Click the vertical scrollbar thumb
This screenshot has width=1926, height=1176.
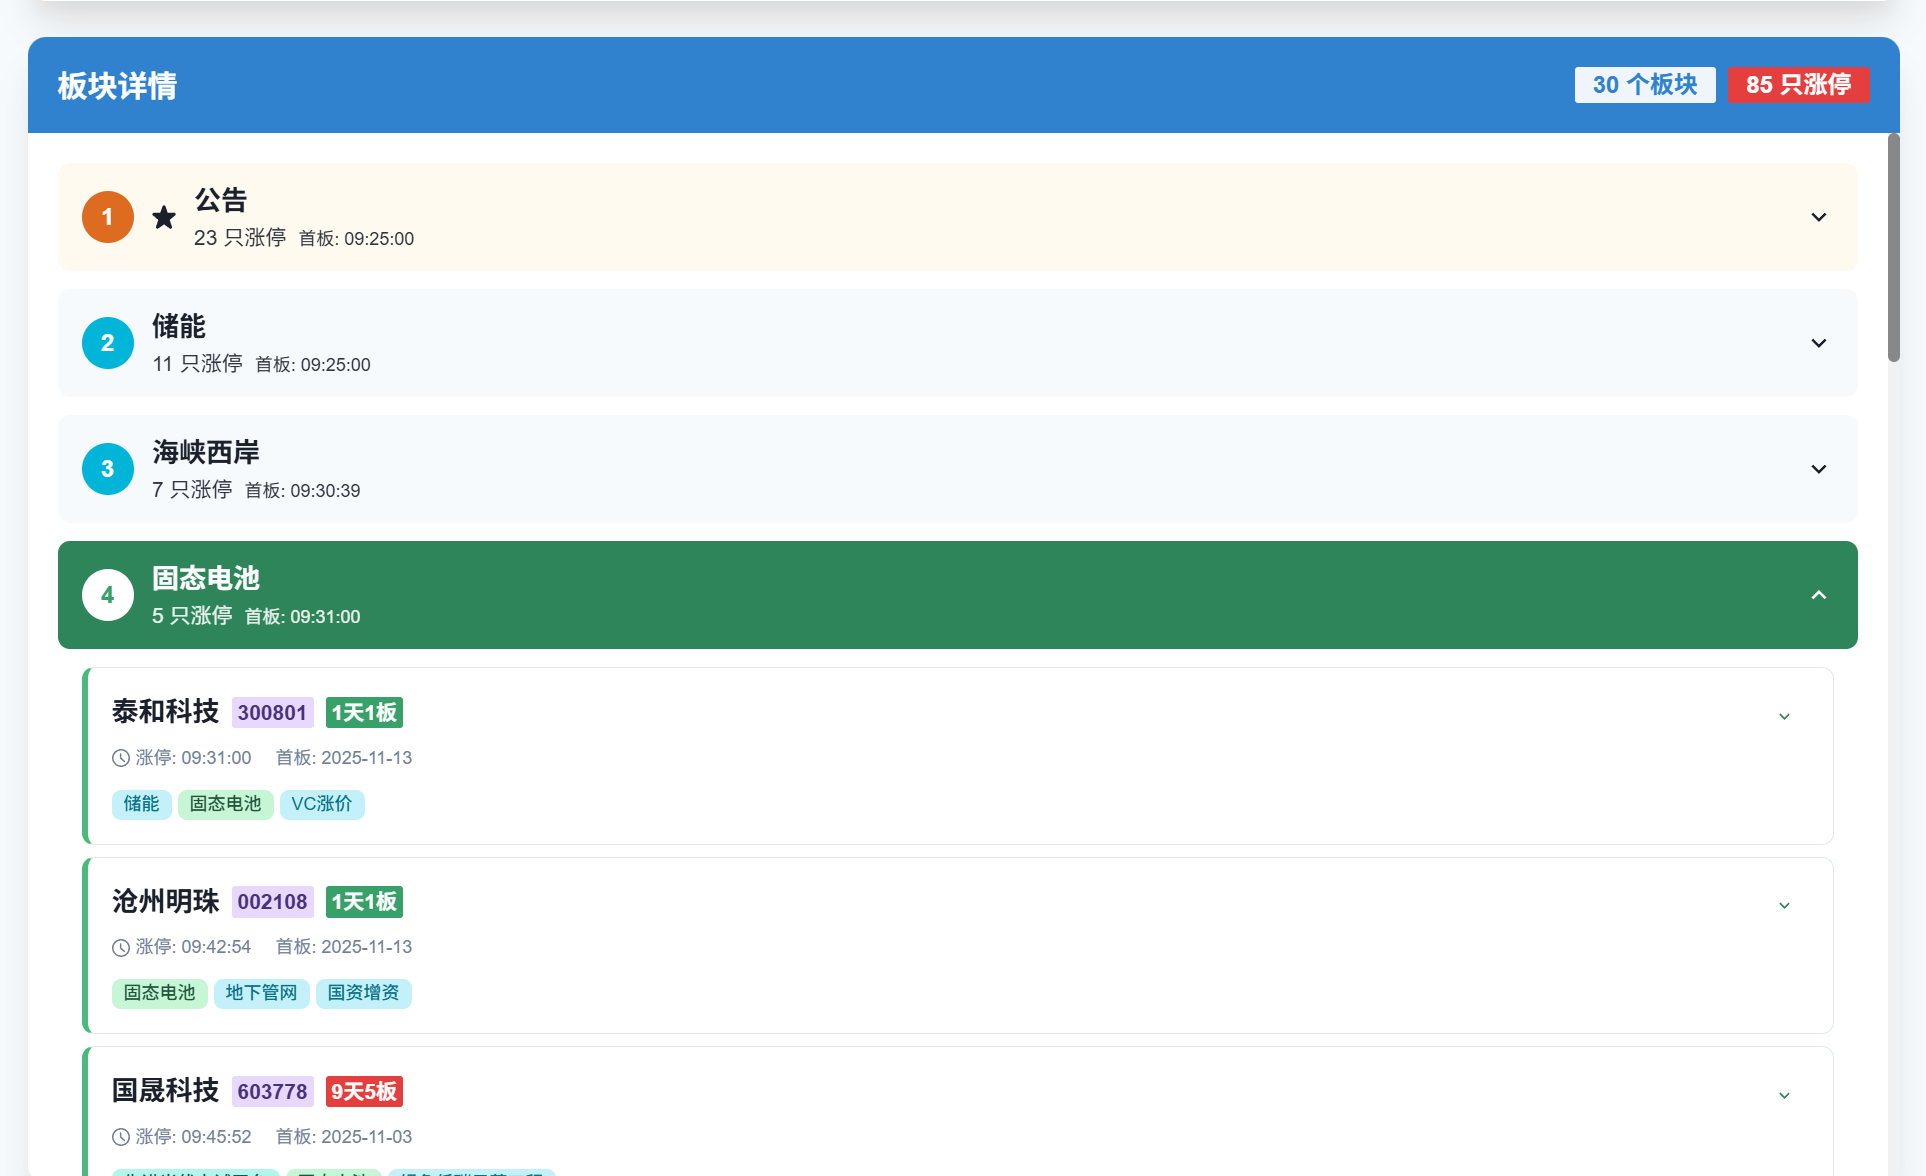(1893, 248)
